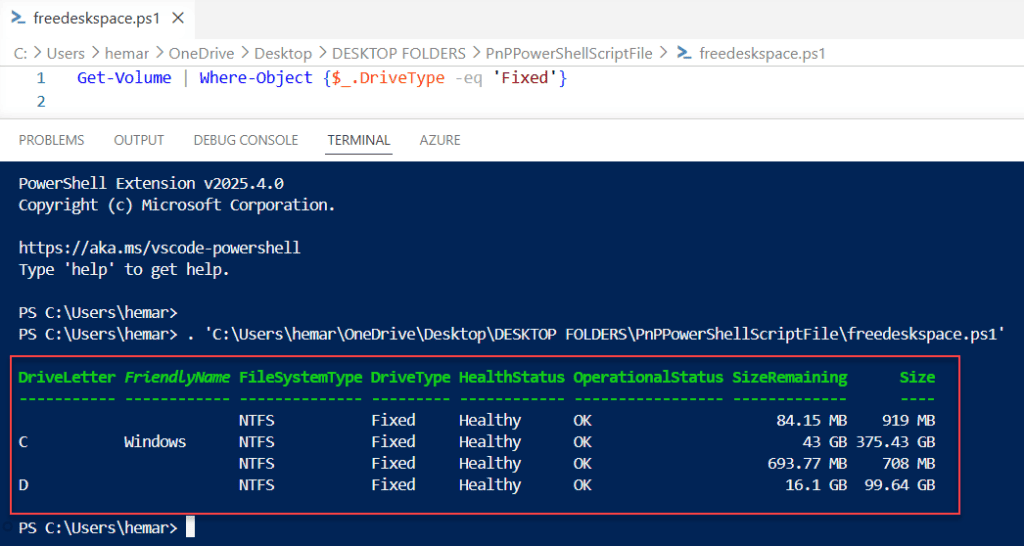Viewport: 1024px width, 546px height.
Task: Click the OperationalStatus column header
Action: 648,377
